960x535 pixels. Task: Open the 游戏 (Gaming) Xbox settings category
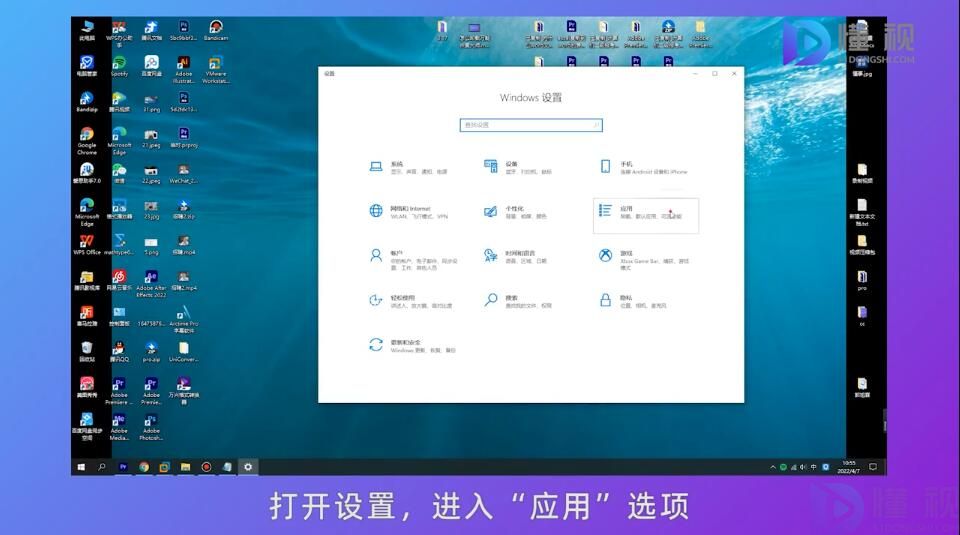coord(645,260)
